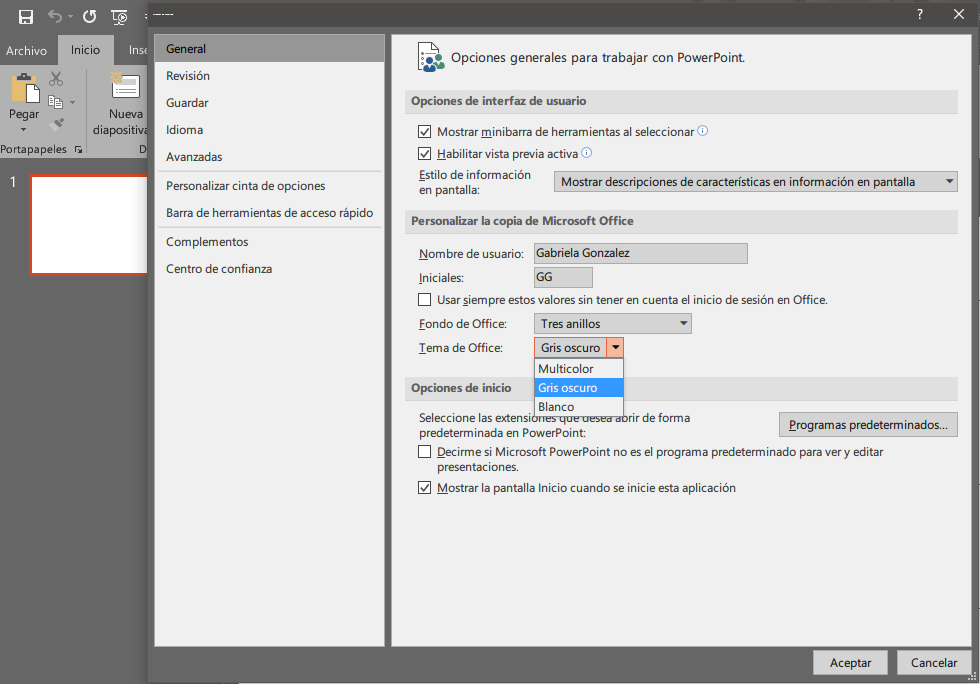Disable Habilitar vista previa activa

click(x=425, y=154)
